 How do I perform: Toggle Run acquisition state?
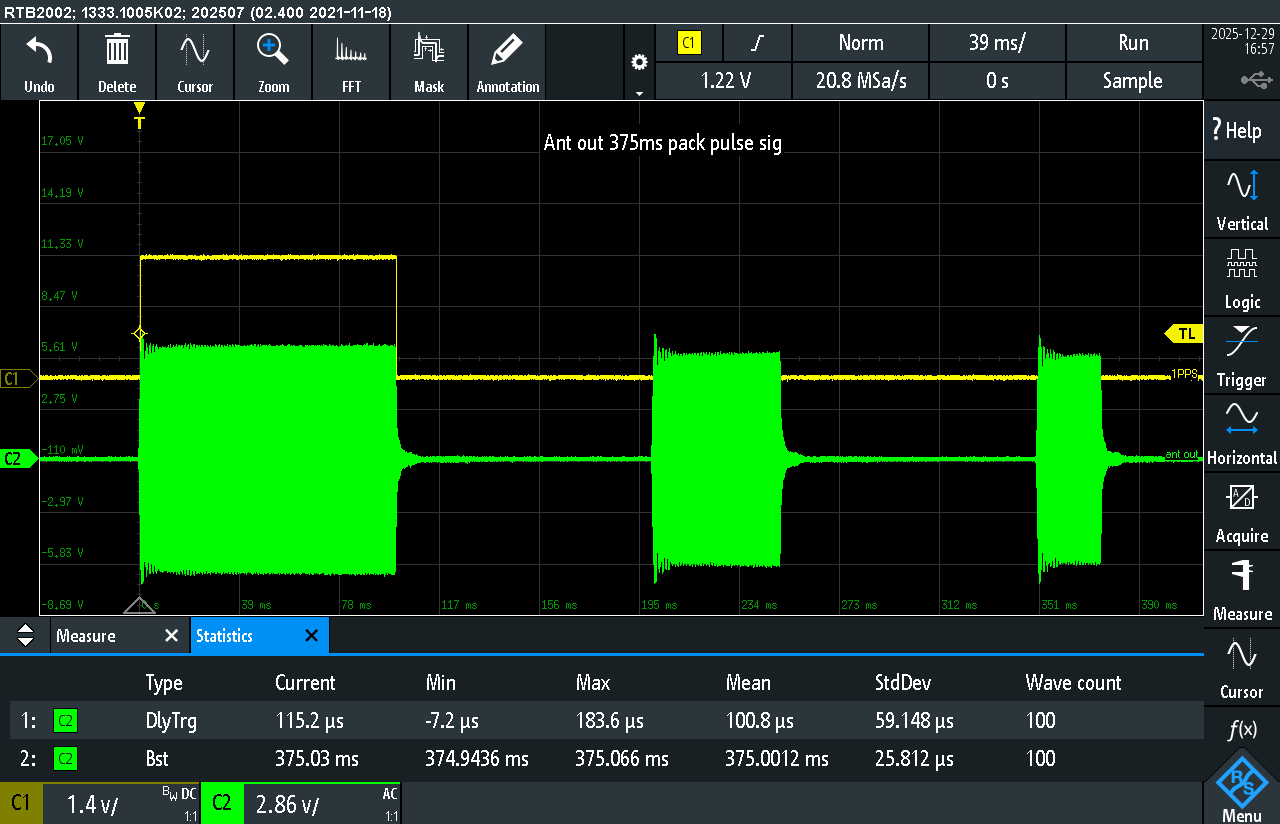(x=1133, y=43)
